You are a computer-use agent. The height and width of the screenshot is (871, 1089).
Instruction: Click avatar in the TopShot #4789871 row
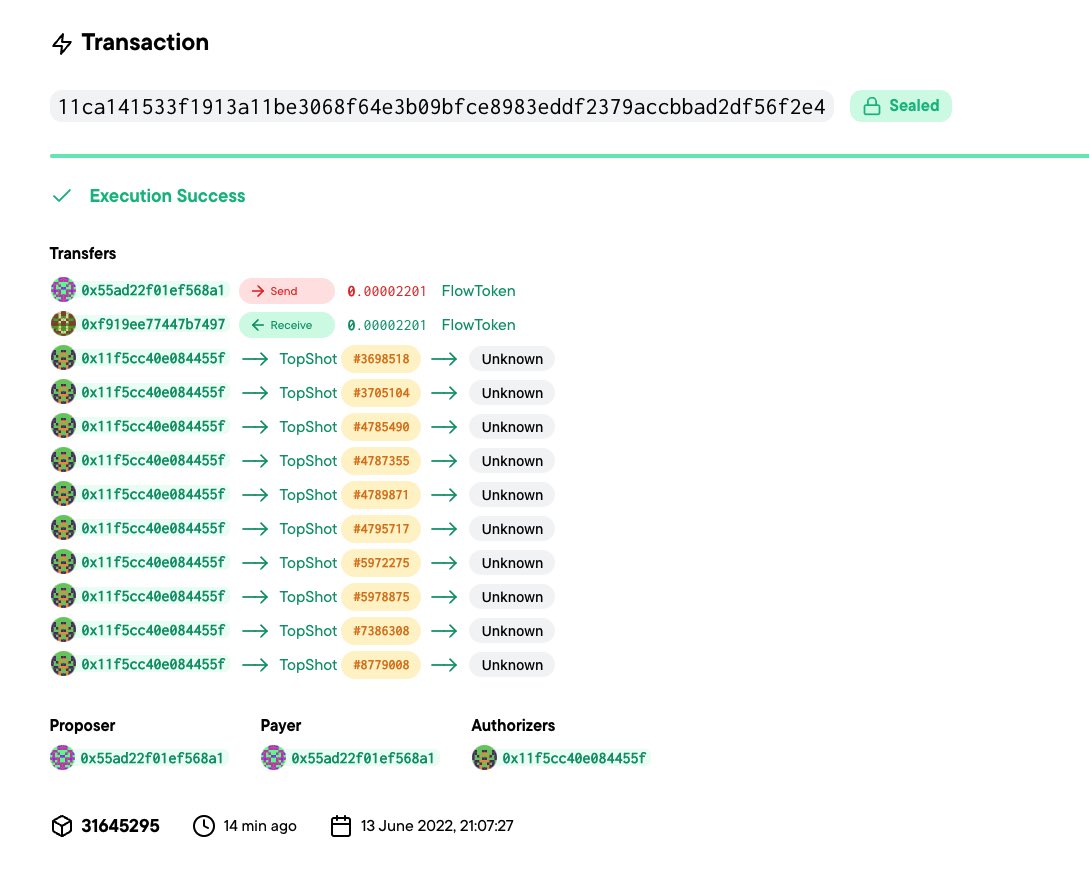(x=63, y=494)
